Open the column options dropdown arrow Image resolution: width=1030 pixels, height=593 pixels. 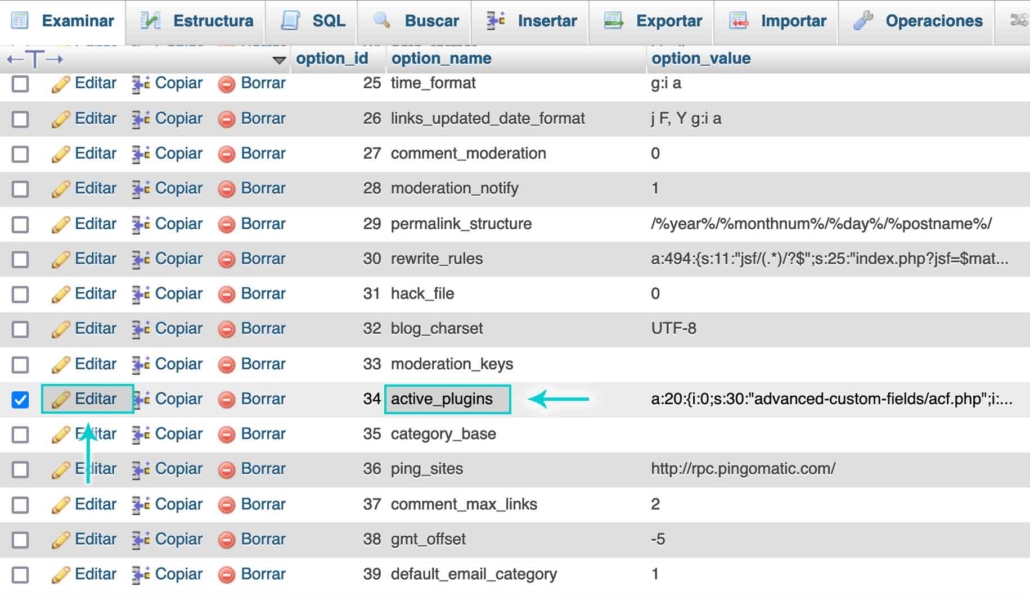tap(279, 60)
